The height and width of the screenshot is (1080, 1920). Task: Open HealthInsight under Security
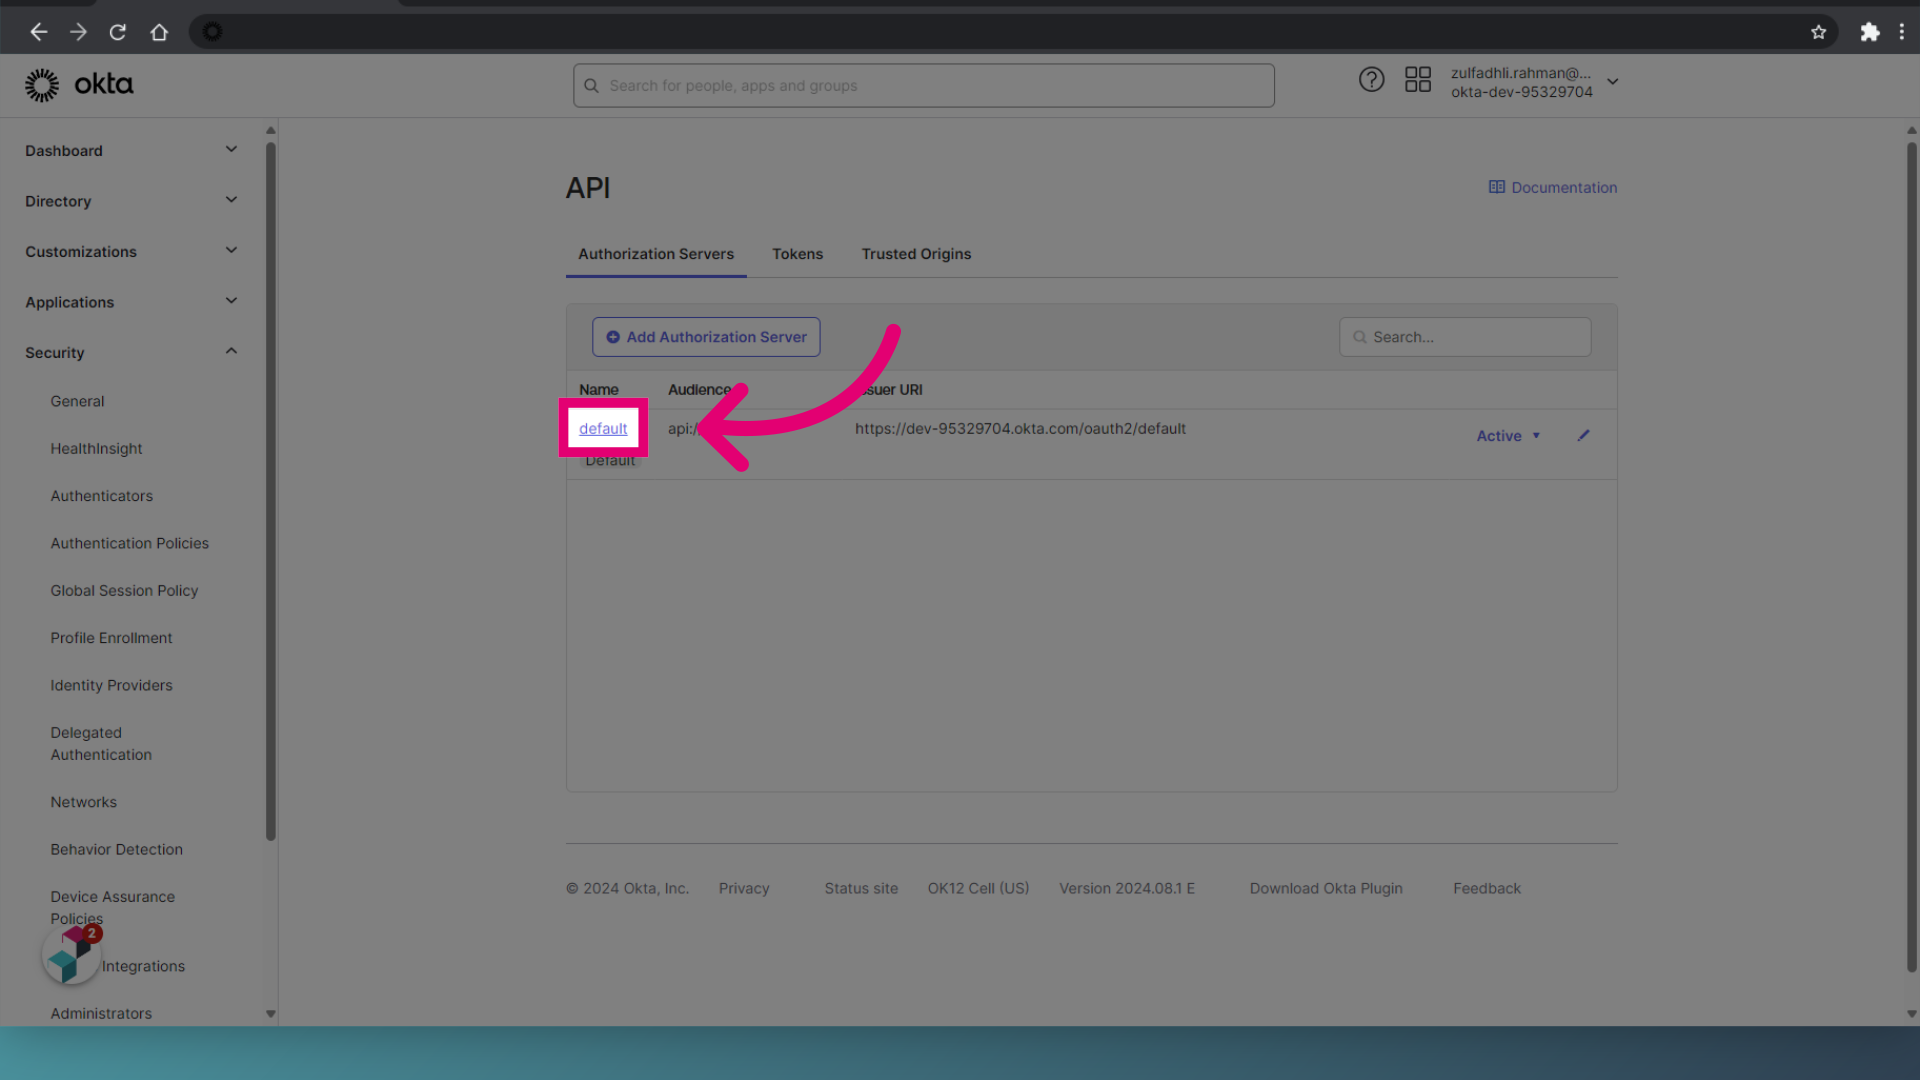96,448
